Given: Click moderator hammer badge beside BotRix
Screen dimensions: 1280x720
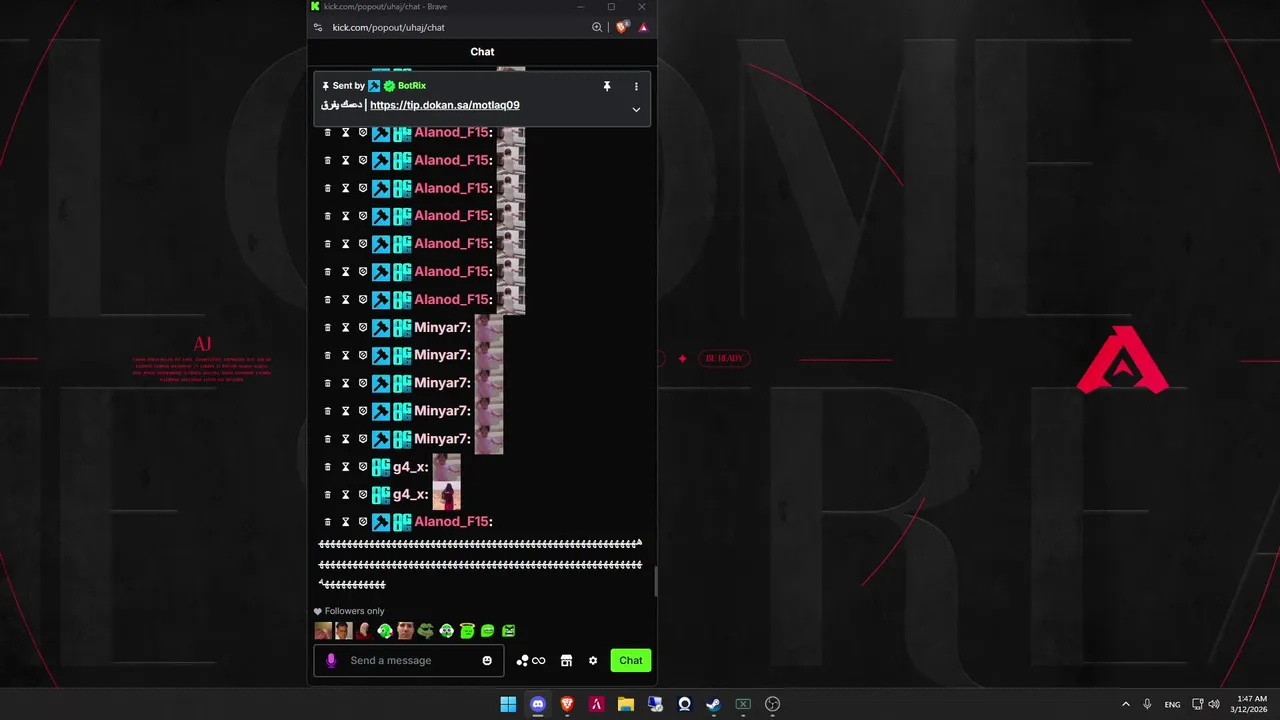Looking at the screenshot, I should coord(374,86).
